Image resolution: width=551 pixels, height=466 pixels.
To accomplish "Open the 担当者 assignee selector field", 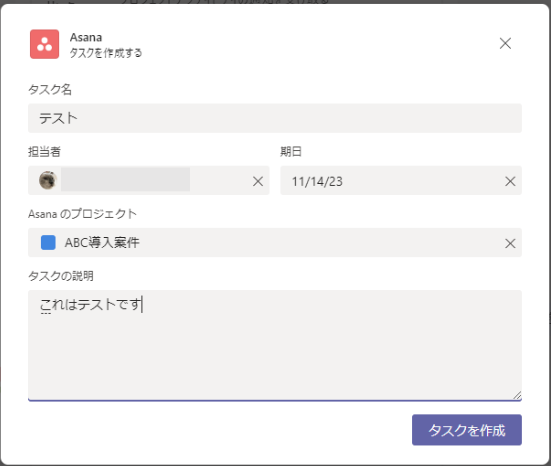I will click(149, 180).
